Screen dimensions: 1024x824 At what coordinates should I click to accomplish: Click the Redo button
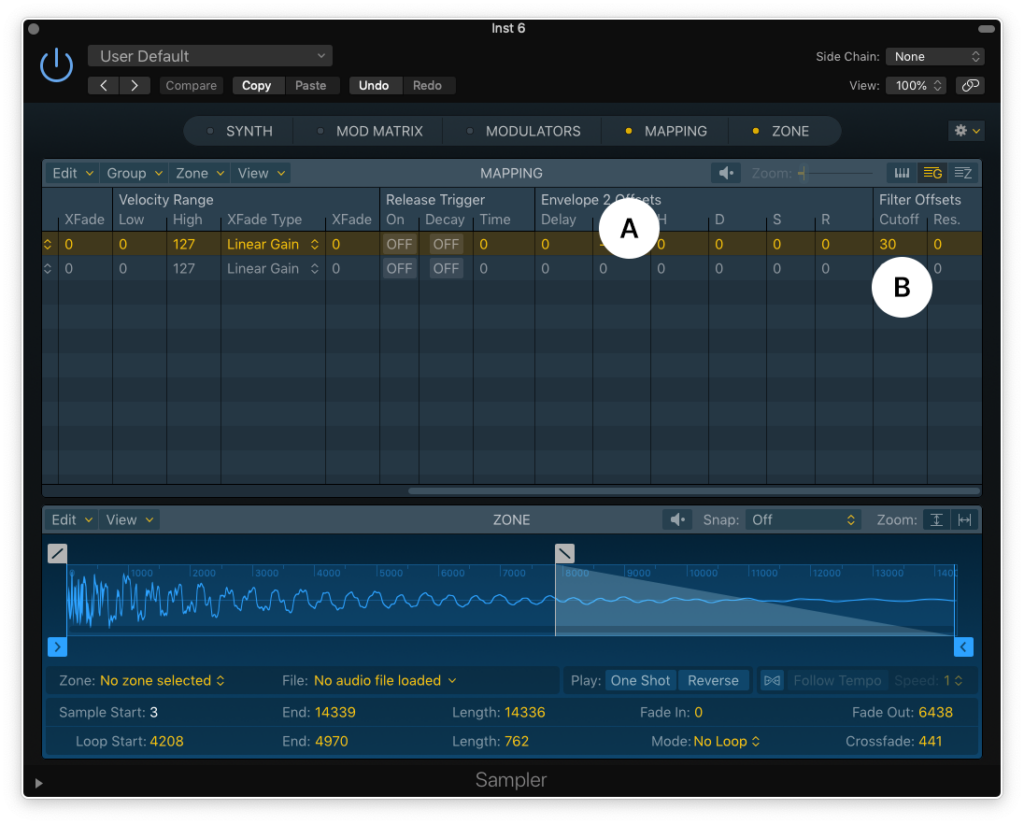[427, 86]
